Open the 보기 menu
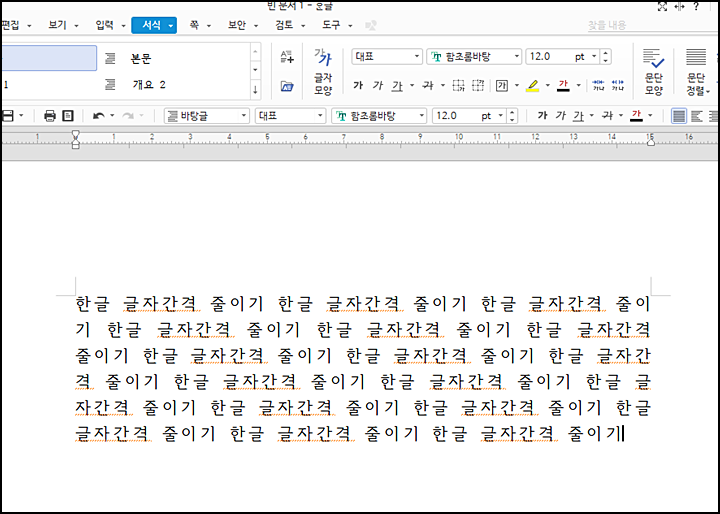Image resolution: width=720 pixels, height=514 pixels. point(63,25)
